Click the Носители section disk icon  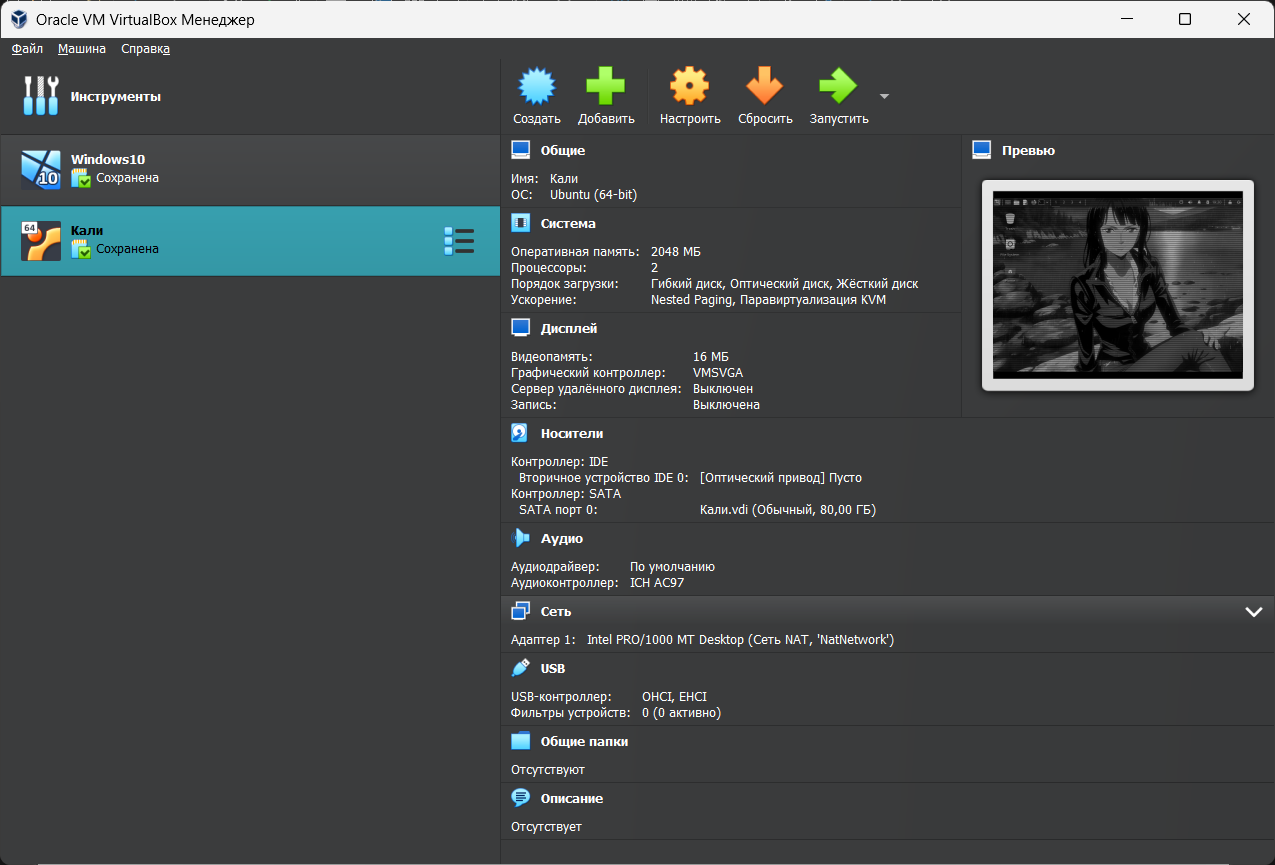(520, 433)
